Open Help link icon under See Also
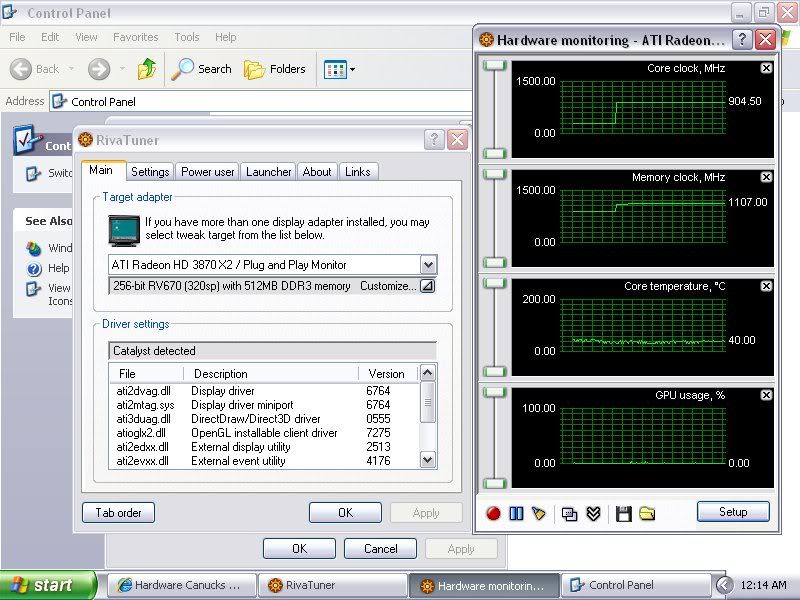The height and width of the screenshot is (600, 800). (x=34, y=268)
